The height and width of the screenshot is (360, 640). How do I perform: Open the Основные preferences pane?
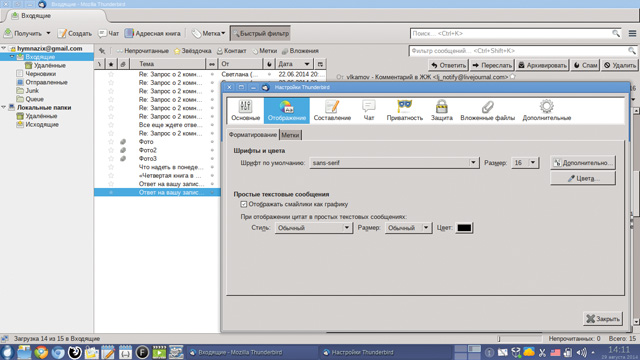pyautogui.click(x=245, y=110)
